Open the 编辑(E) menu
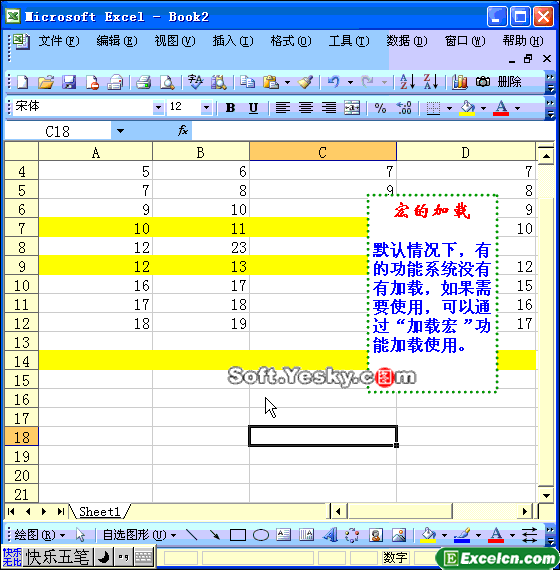This screenshot has width=560, height=570. (x=117, y=41)
